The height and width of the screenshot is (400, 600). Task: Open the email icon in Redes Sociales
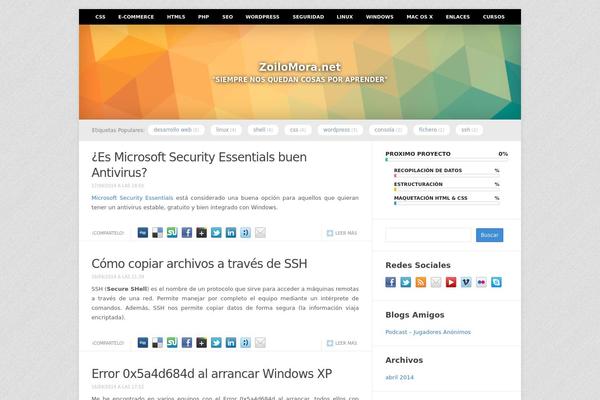436,282
